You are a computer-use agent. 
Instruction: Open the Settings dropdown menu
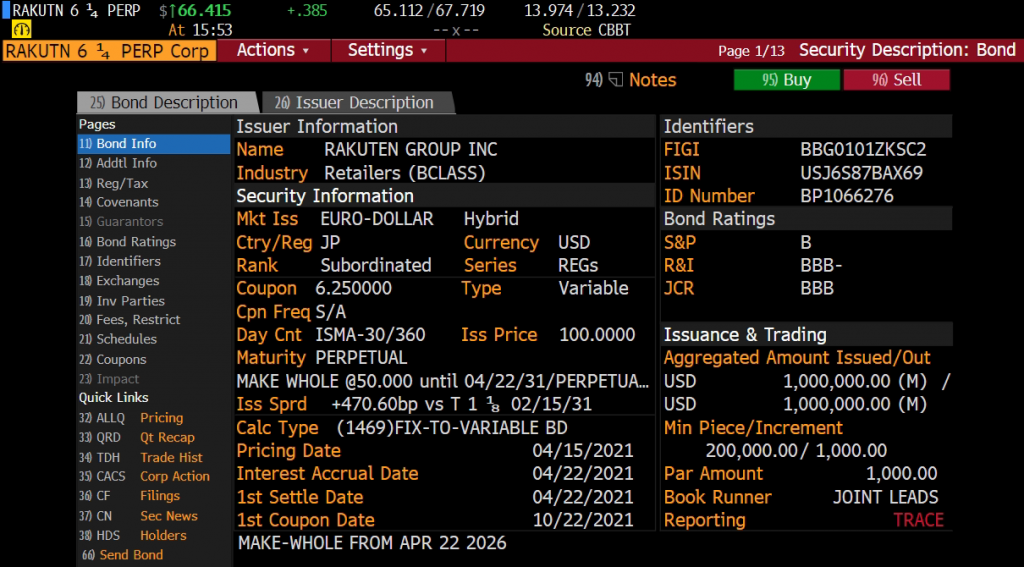[388, 50]
